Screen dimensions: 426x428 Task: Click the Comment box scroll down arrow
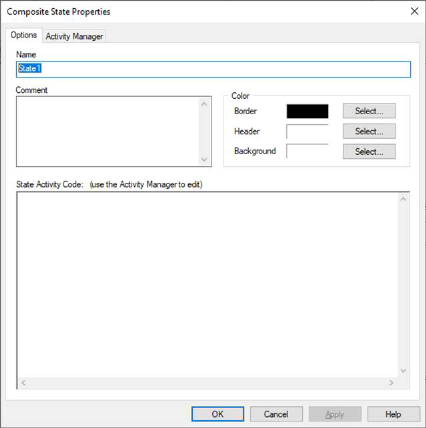[x=204, y=159]
